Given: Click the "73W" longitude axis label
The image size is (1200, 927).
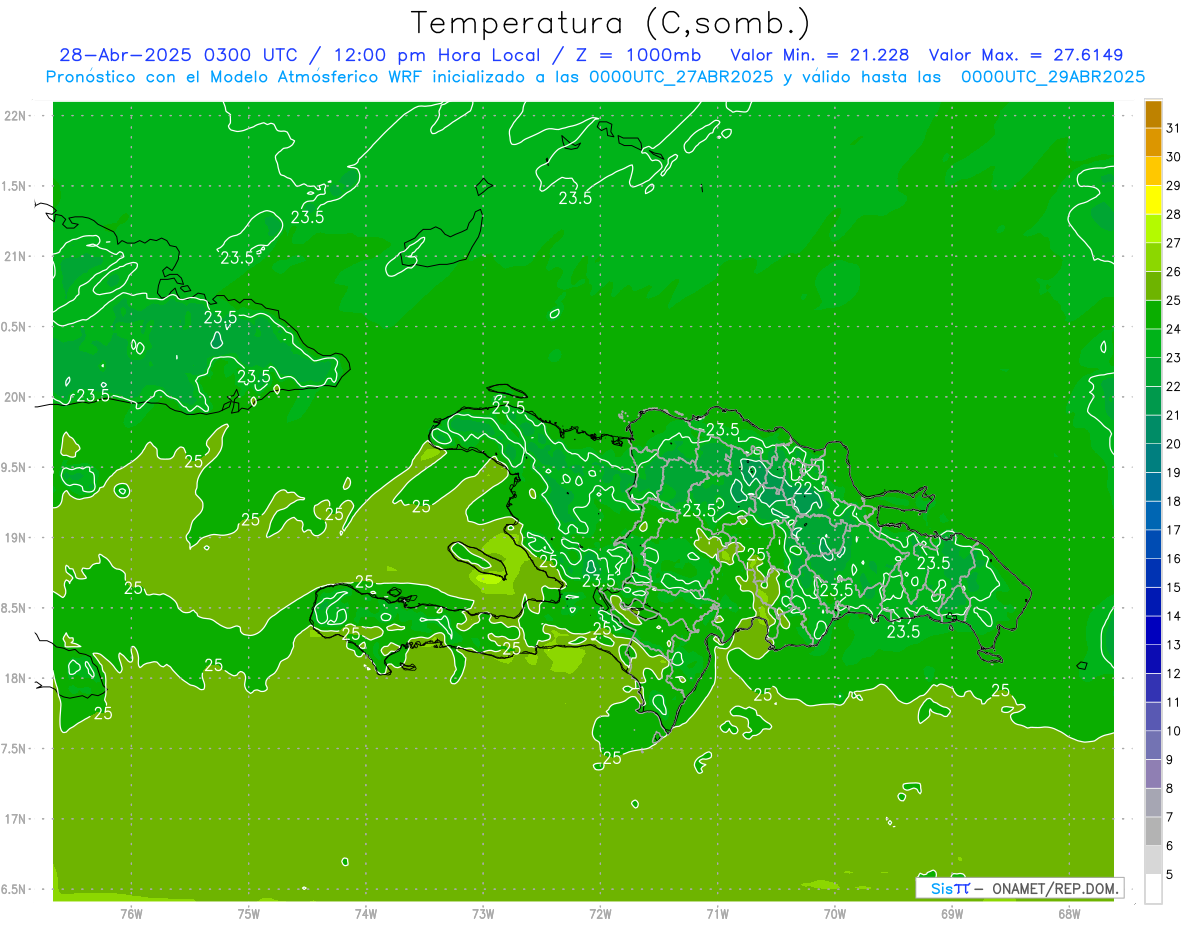Looking at the screenshot, I should [x=483, y=914].
